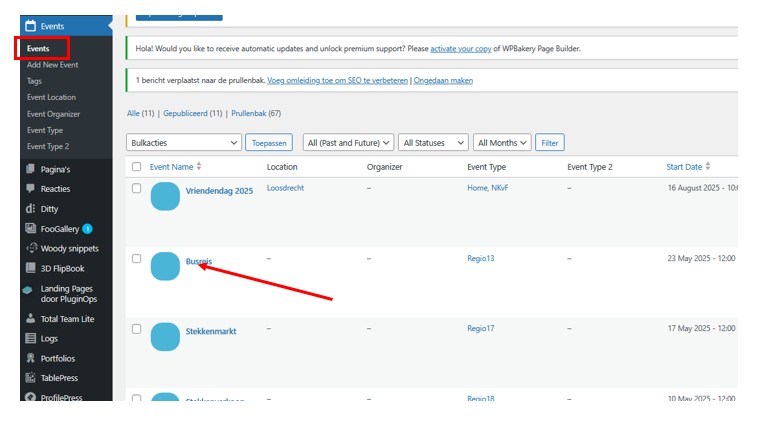The height and width of the screenshot is (423, 760).
Task: Click the Stekkenmarkt event thumbnail
Action: click(165, 337)
